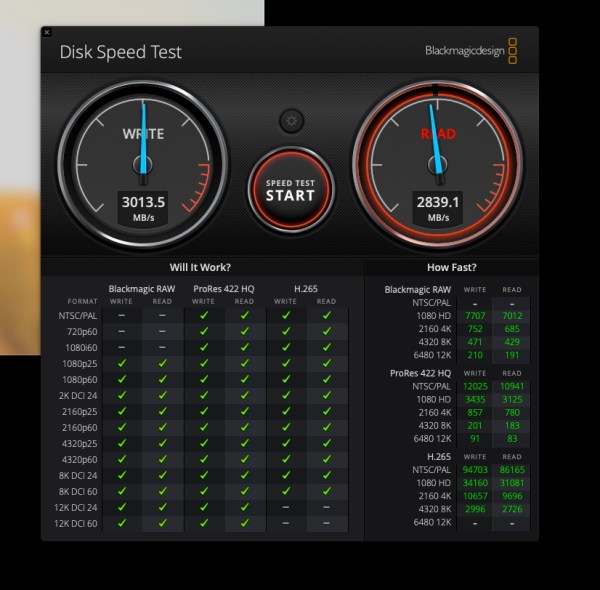Select the 3013.5 MB/s write readout
The height and width of the screenshot is (590, 600).
(144, 201)
